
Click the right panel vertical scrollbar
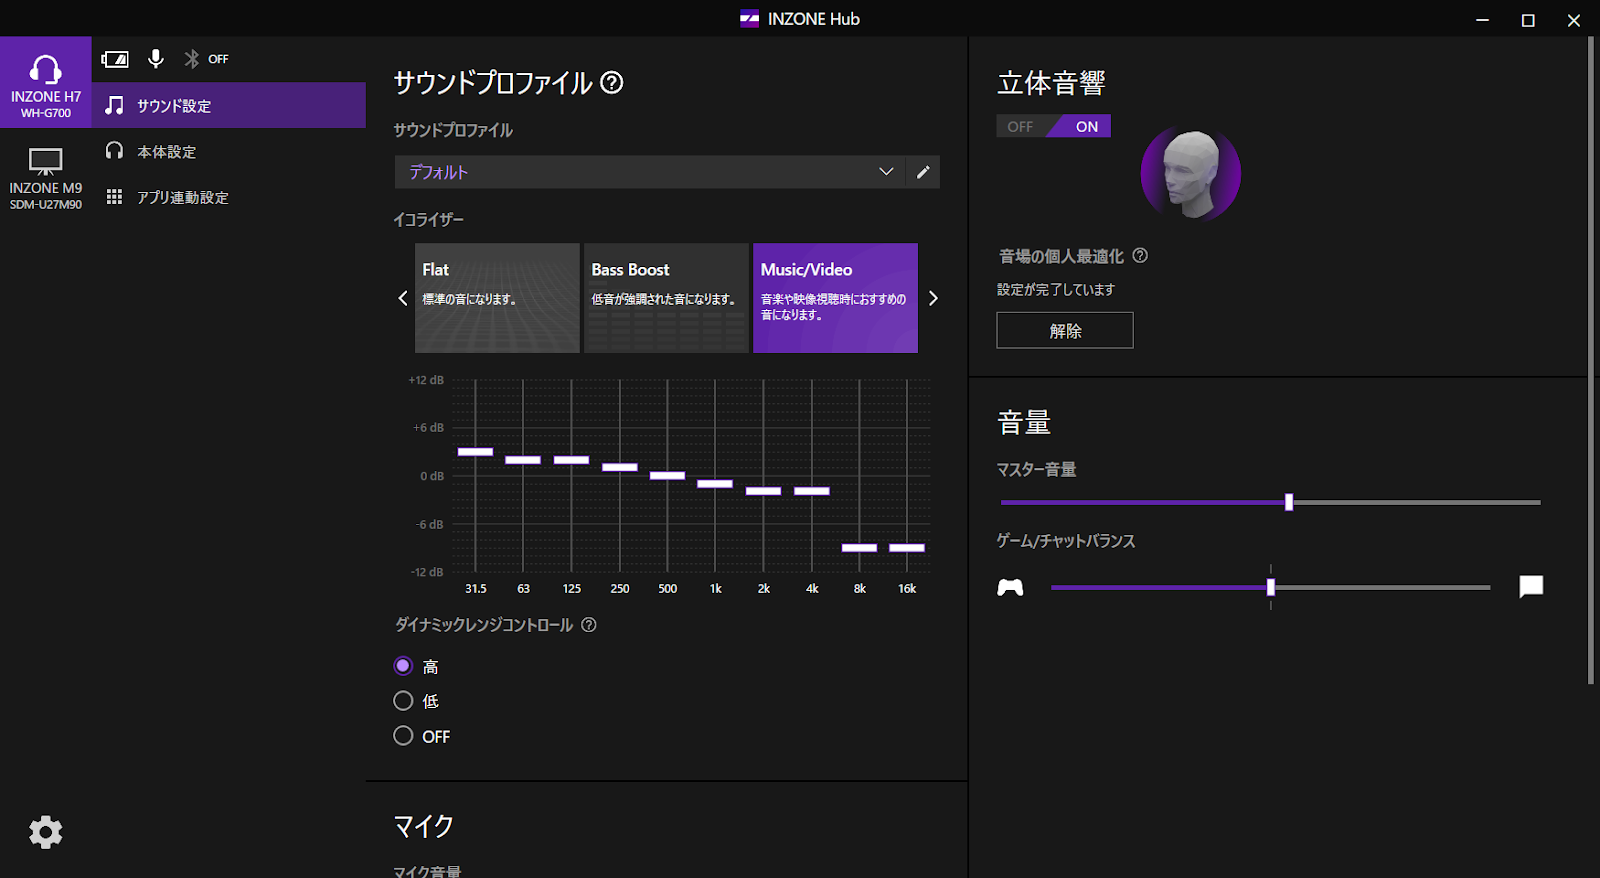point(1591,360)
